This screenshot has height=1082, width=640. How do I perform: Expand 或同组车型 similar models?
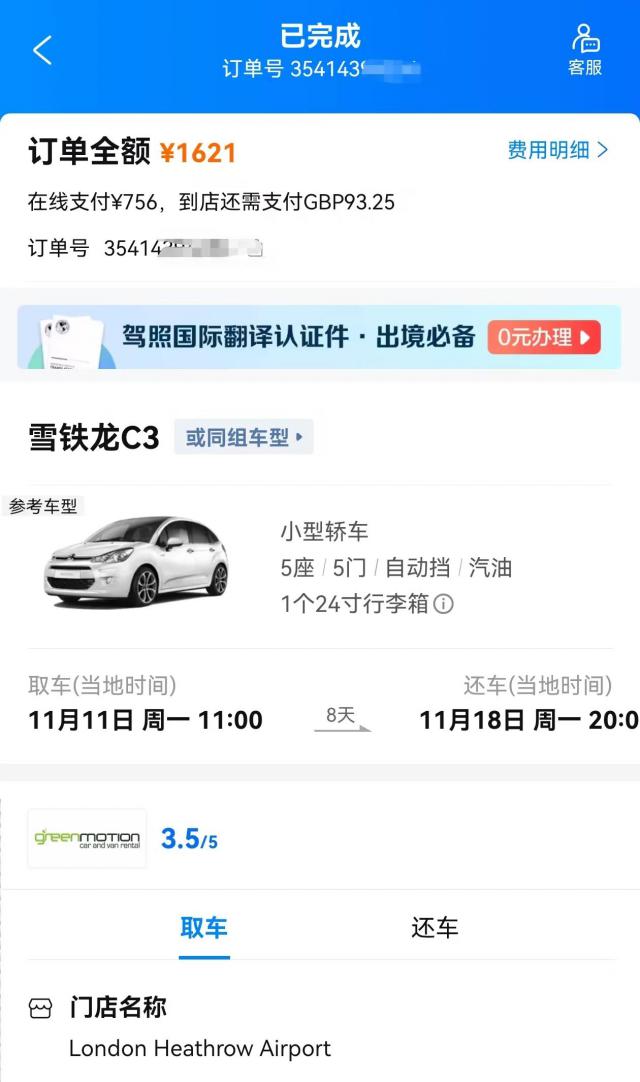point(244,437)
